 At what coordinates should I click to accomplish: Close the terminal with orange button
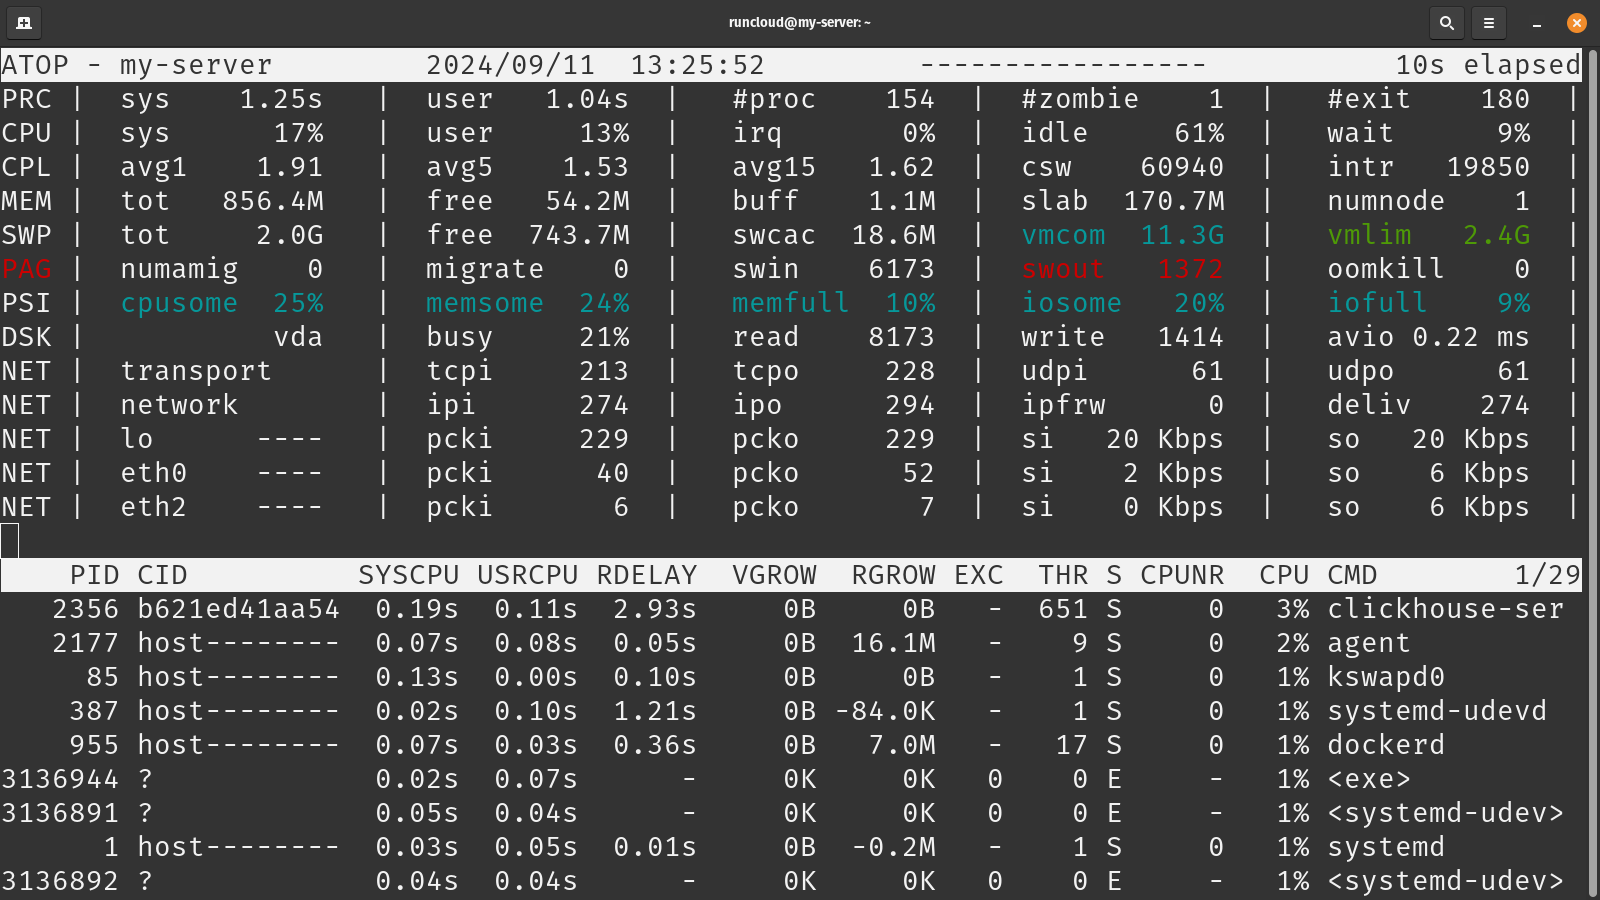click(x=1576, y=22)
